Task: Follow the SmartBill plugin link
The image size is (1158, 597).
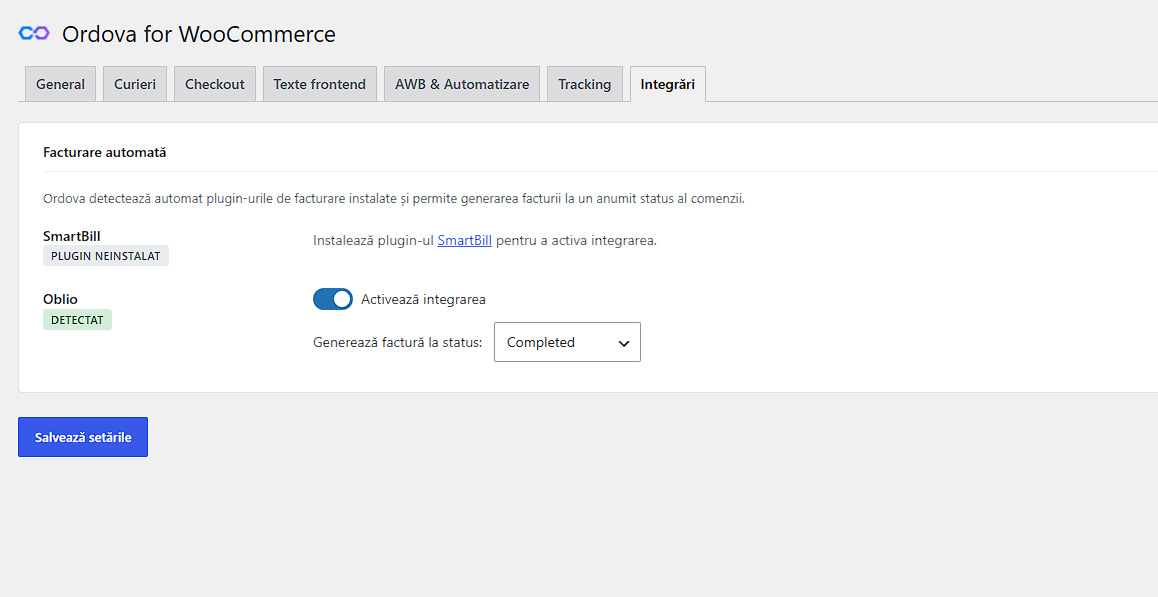Action: tap(465, 240)
